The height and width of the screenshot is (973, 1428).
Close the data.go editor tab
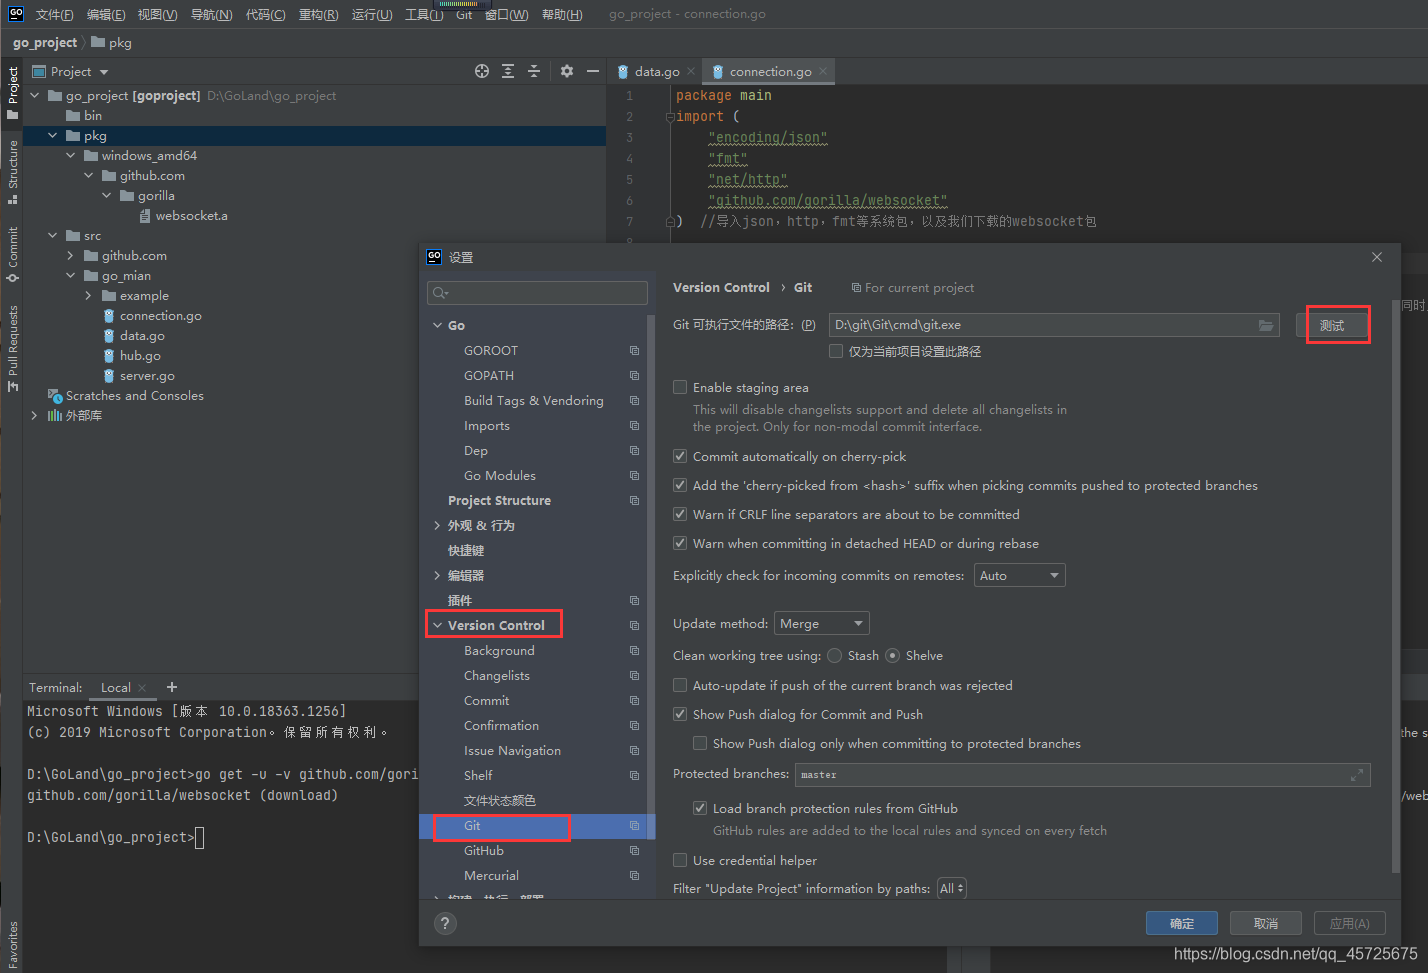point(691,71)
